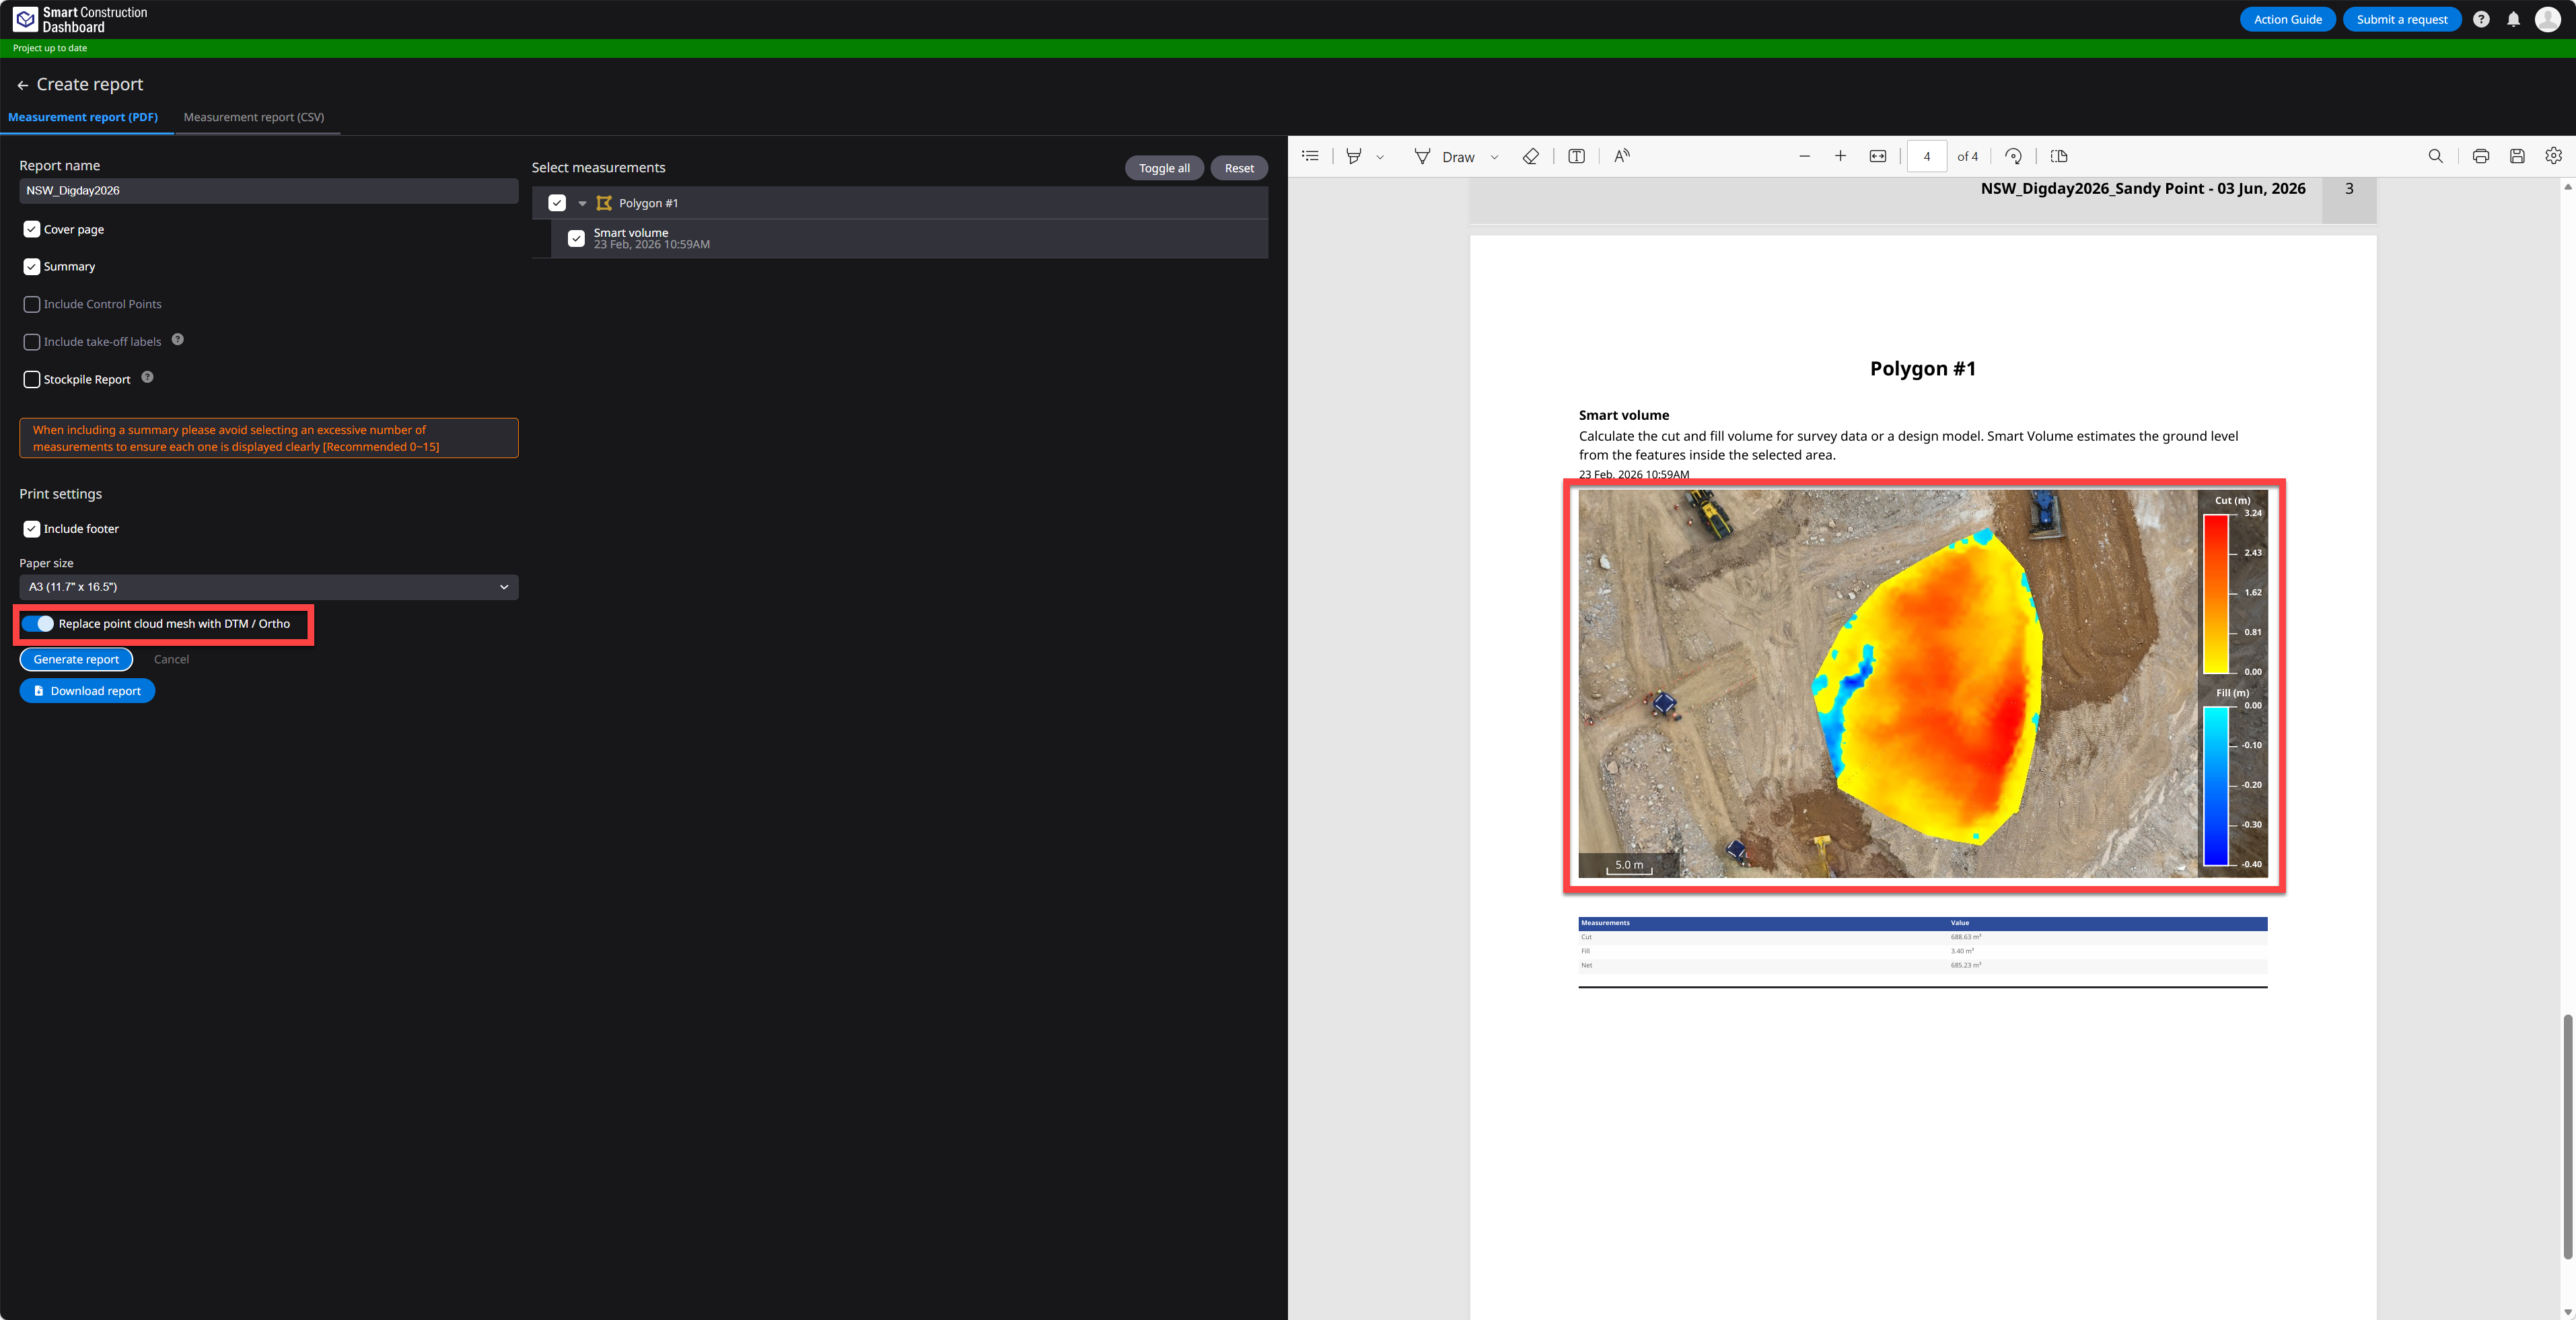Screen dimensions: 2576x1320
Task: Click the Fill (m) color scale bar
Action: click(x=2216, y=786)
